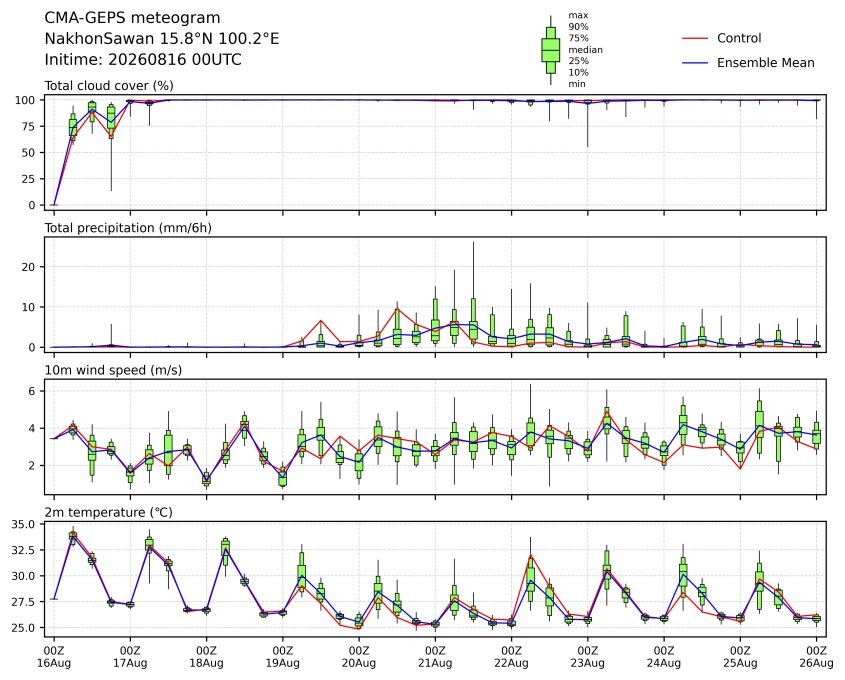
Task: Click the 25.0 tick on temperature axis
Action: (23, 628)
